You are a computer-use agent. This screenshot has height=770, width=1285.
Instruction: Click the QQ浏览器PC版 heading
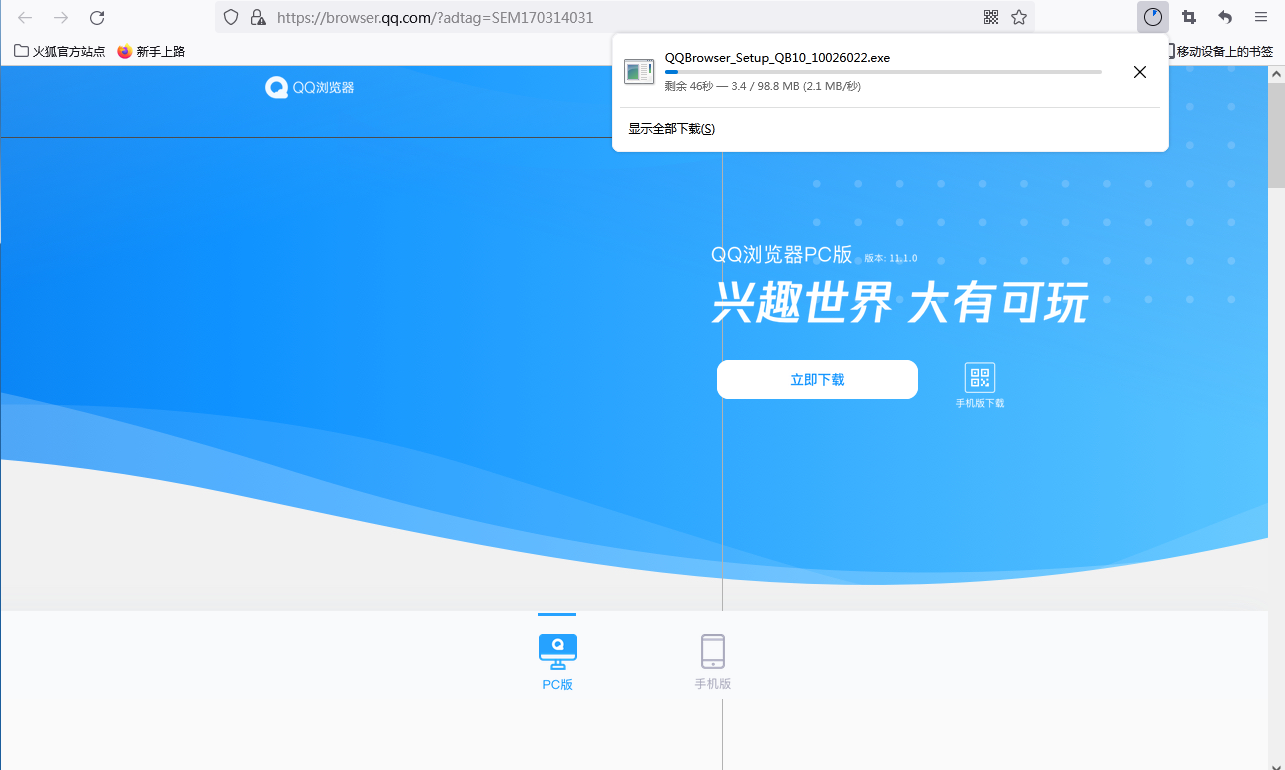[781, 254]
